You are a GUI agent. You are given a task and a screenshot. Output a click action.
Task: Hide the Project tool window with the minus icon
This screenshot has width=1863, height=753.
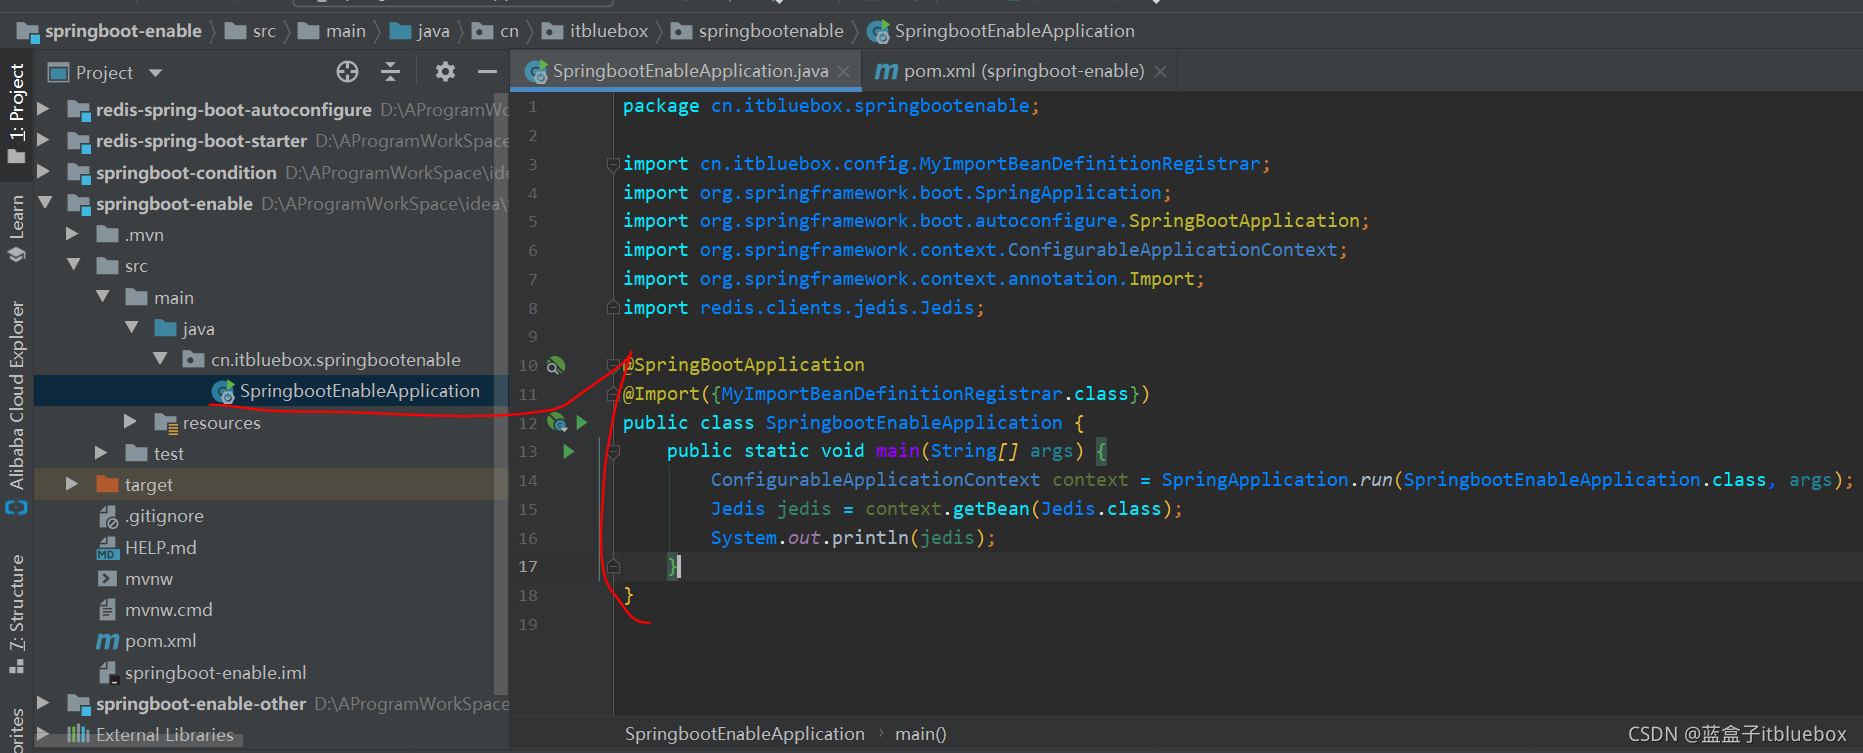click(487, 71)
